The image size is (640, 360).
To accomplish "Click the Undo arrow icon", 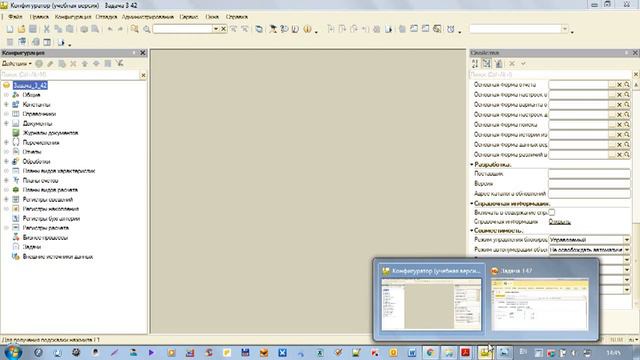I will (110, 29).
